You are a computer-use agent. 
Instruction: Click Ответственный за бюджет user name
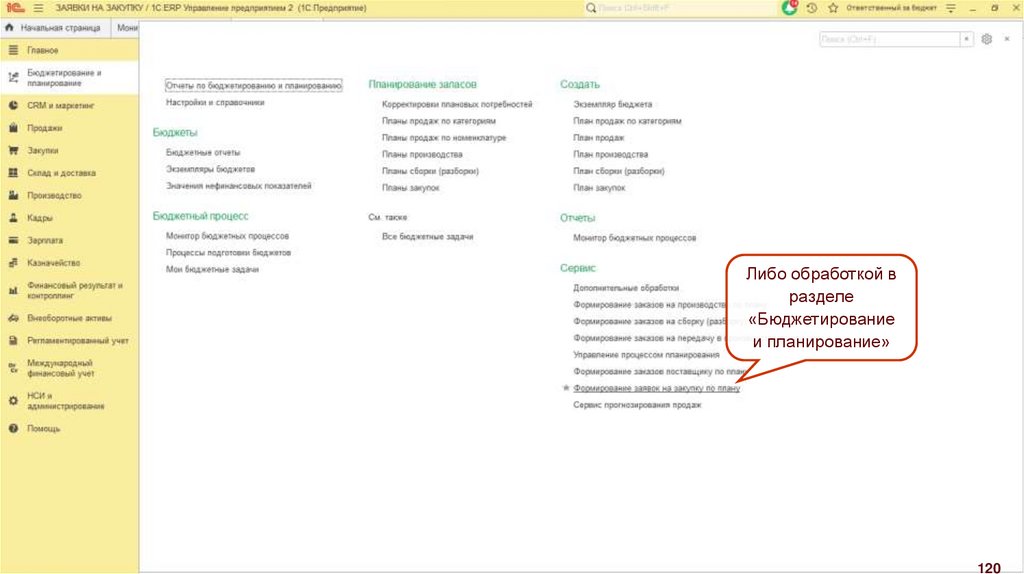point(891,8)
